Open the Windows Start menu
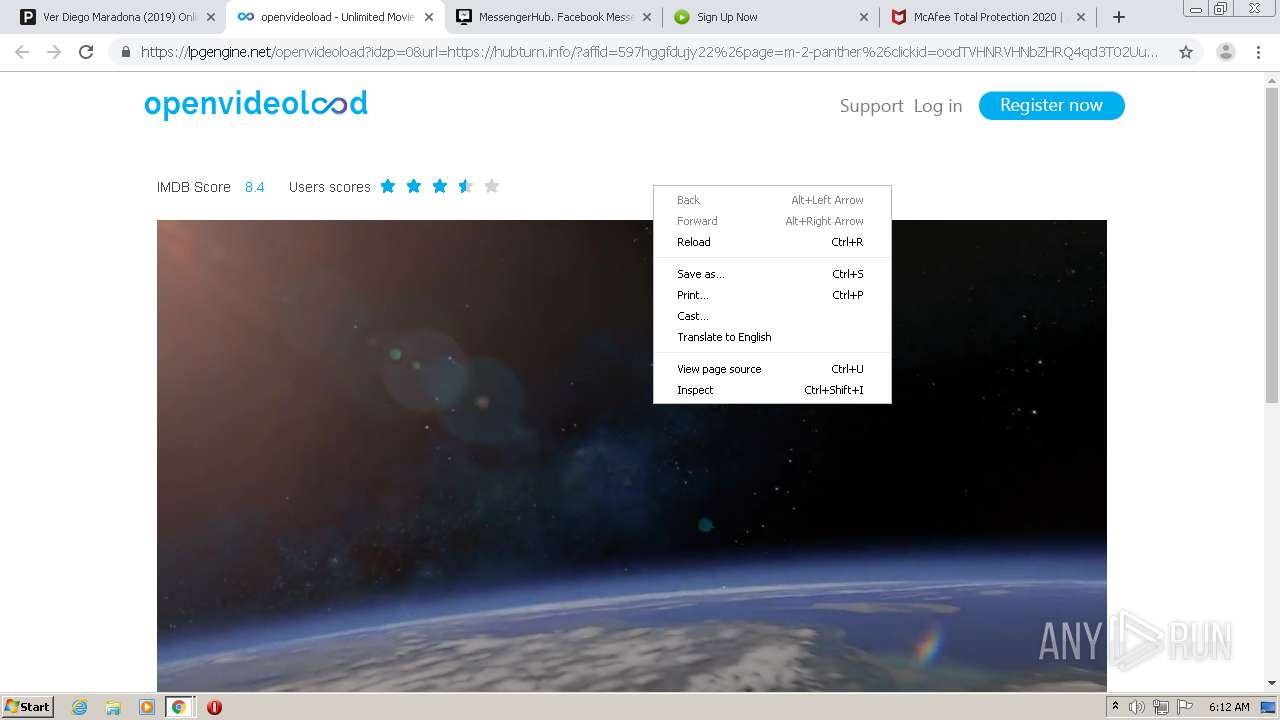This screenshot has height=720, width=1280. [x=28, y=706]
